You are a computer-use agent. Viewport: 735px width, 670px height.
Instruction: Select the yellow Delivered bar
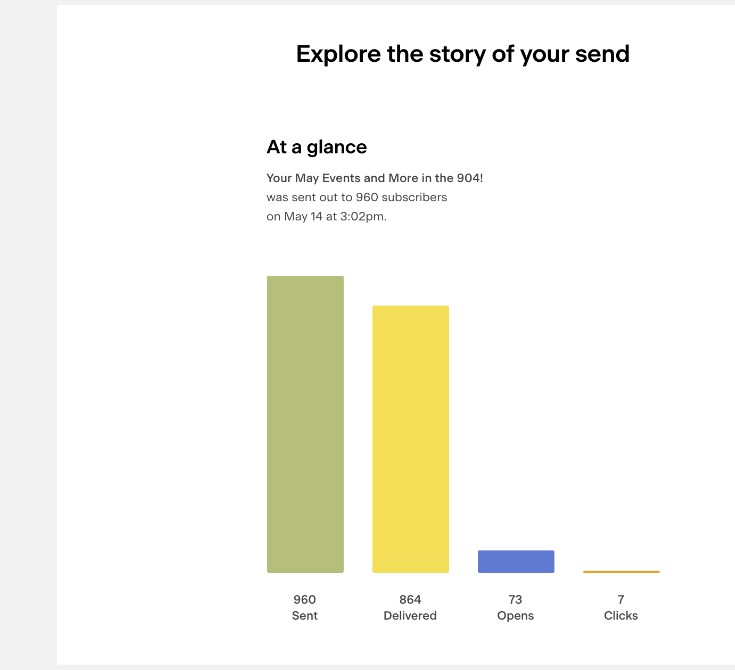tap(410, 439)
